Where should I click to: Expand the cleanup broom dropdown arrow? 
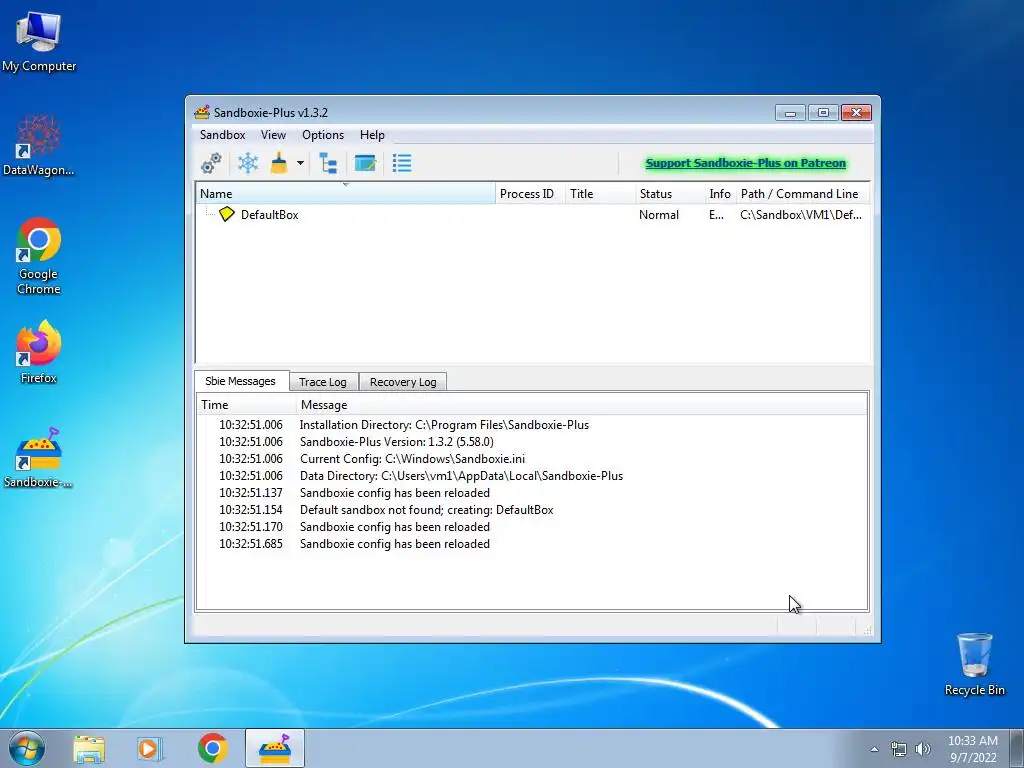300,163
